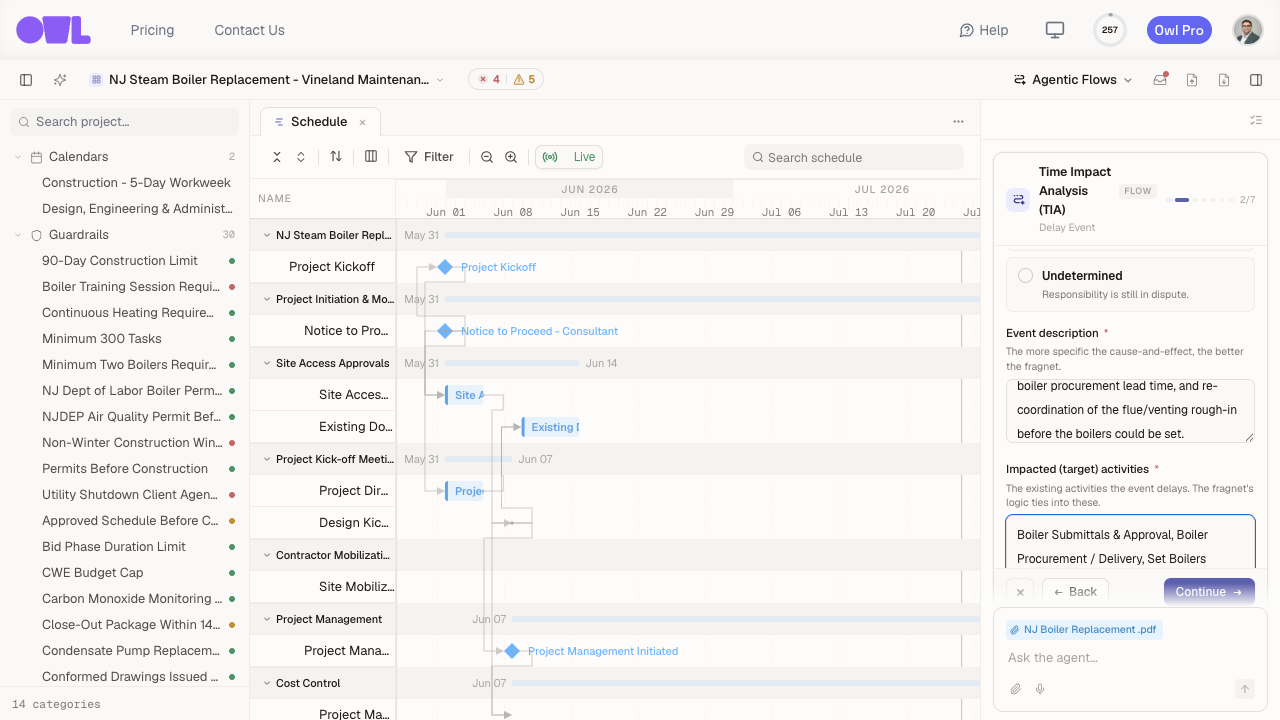1280x720 pixels.
Task: Toggle the Live sync button
Action: [x=569, y=157]
